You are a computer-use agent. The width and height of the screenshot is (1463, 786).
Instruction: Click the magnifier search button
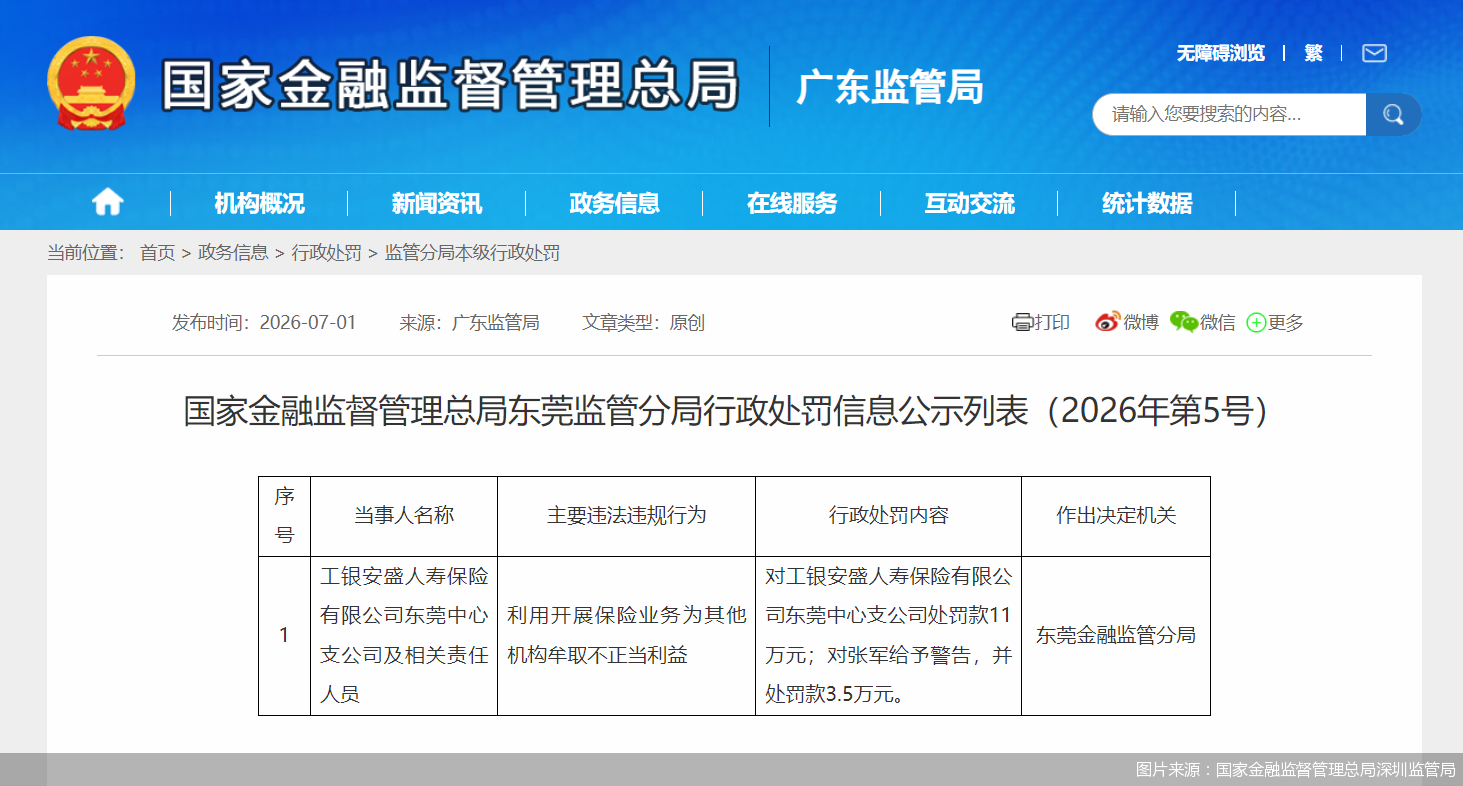(1393, 115)
